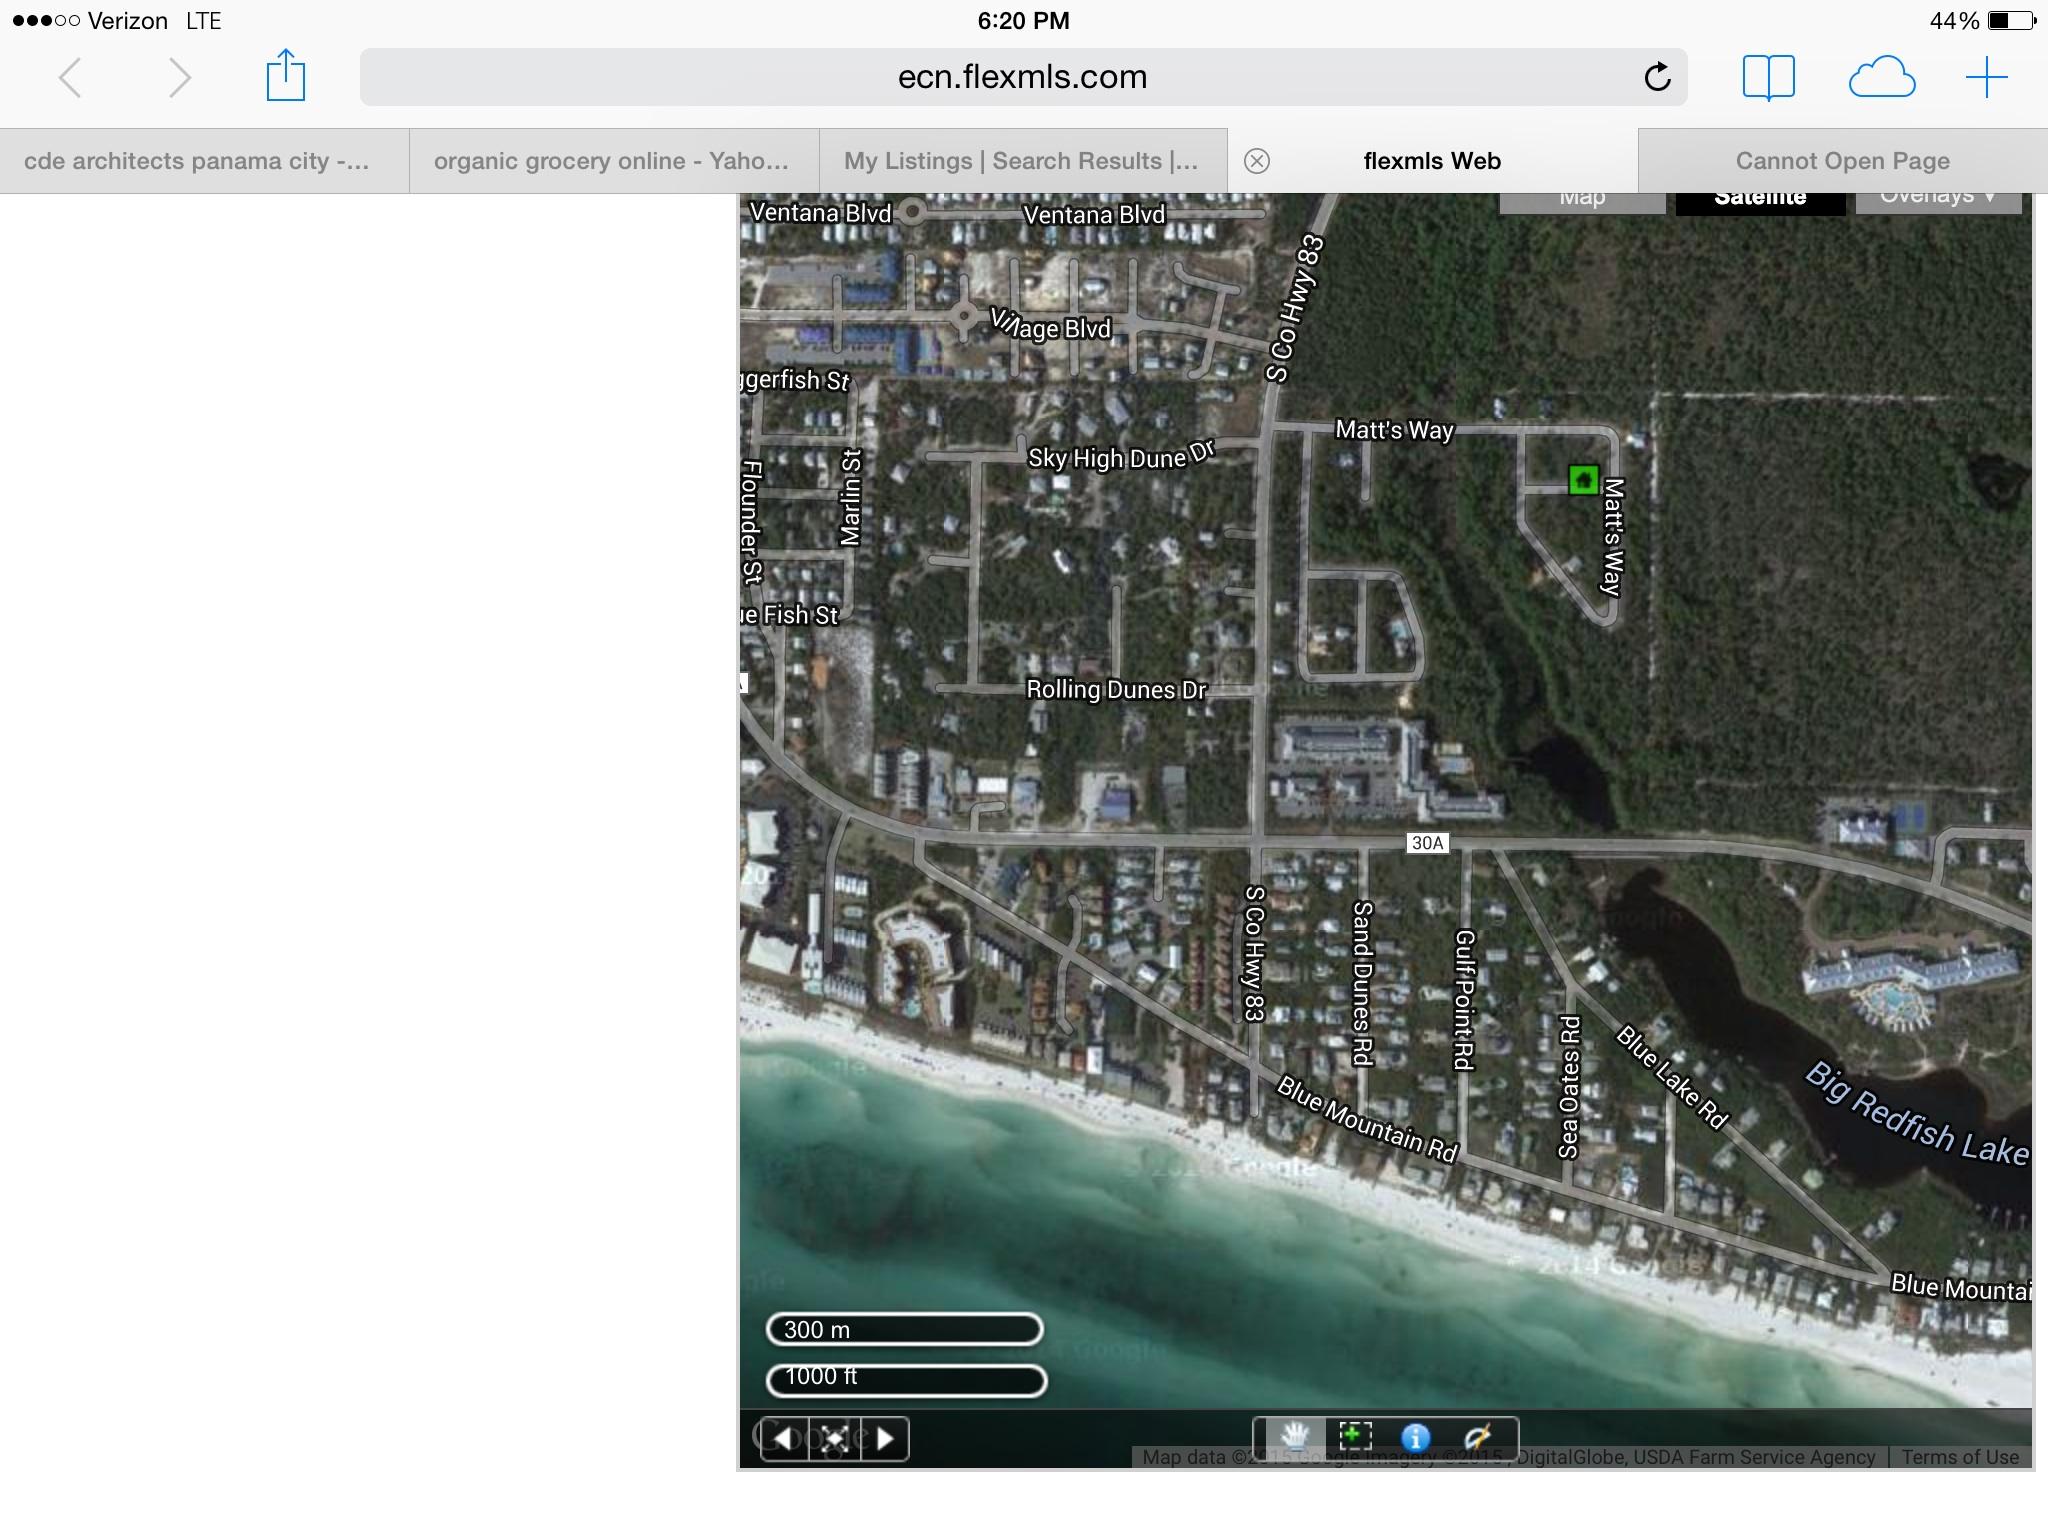The image size is (2048, 1536).
Task: Switch map to Satellite view
Action: click(1760, 199)
